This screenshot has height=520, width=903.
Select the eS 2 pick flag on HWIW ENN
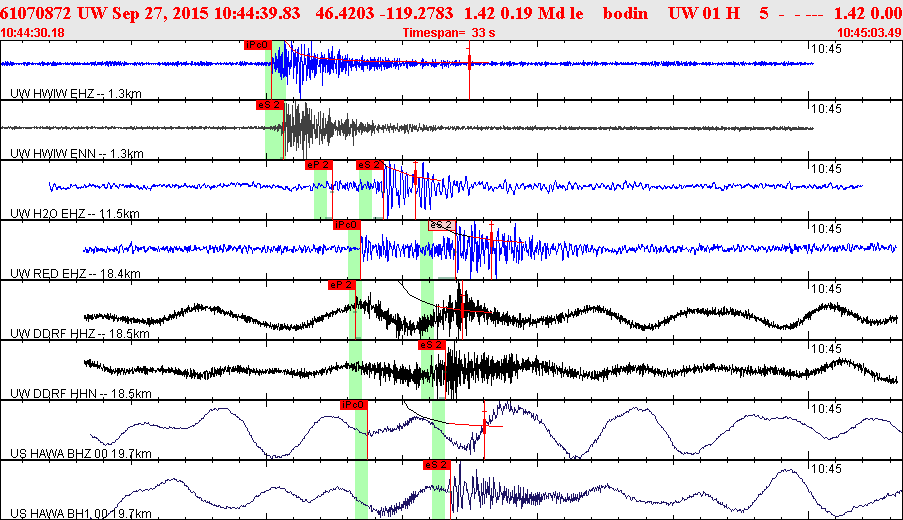tap(270, 105)
